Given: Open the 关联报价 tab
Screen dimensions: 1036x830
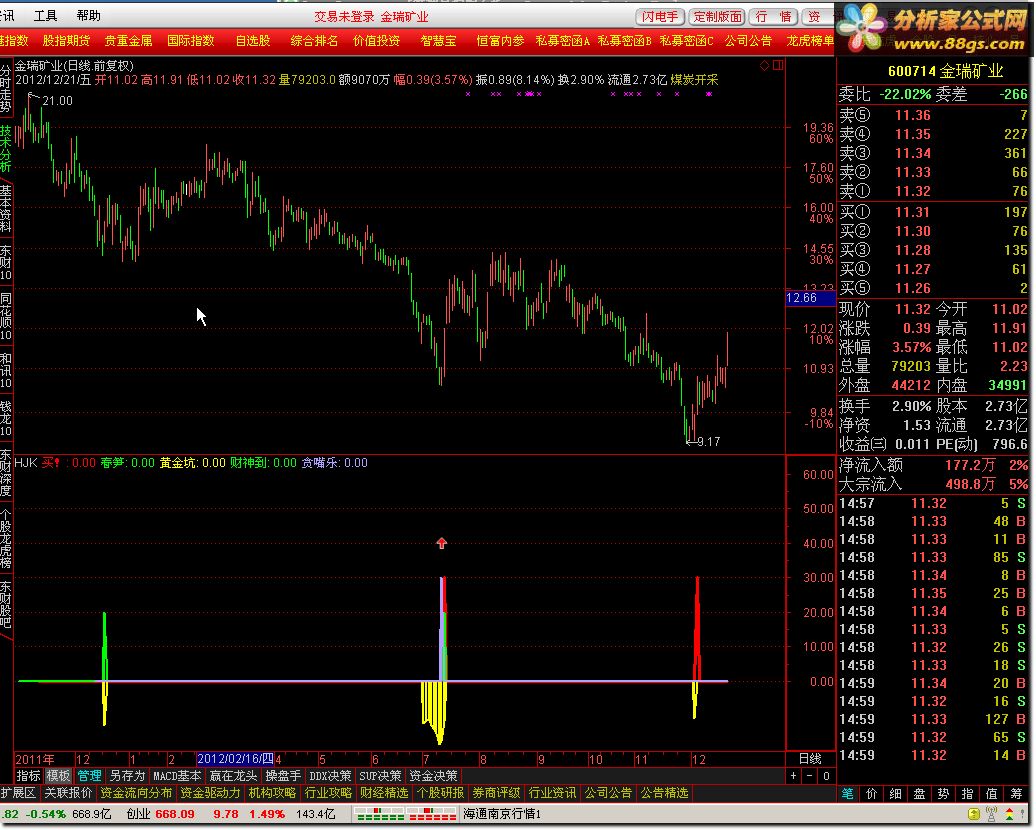Looking at the screenshot, I should [68, 793].
